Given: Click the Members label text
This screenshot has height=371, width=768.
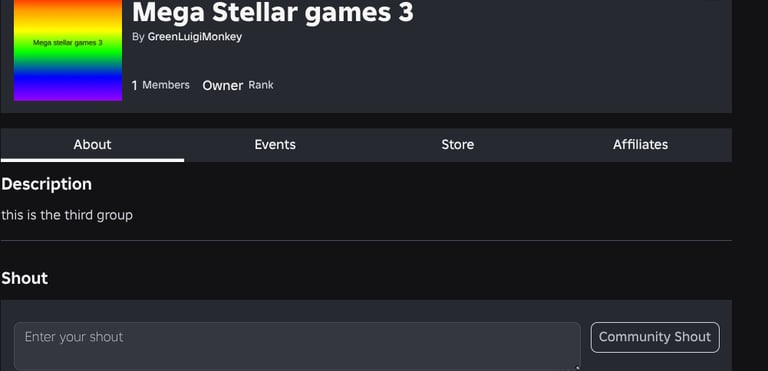Looking at the screenshot, I should [x=166, y=85].
